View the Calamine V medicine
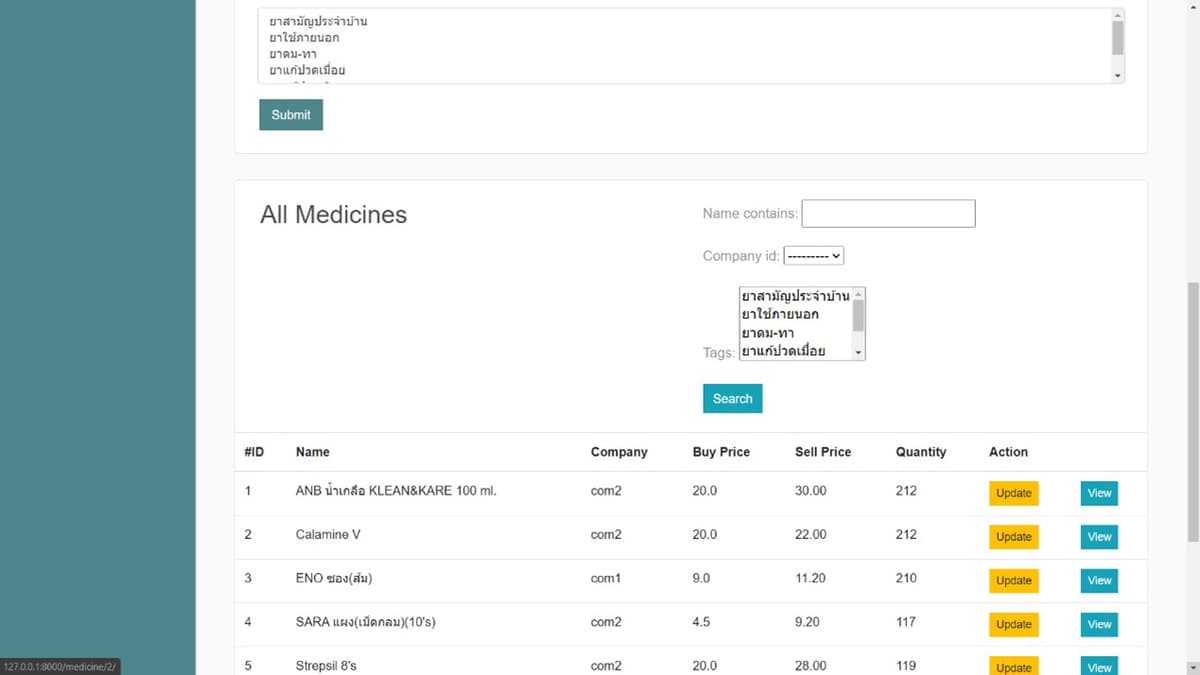Image resolution: width=1200 pixels, height=675 pixels. [1099, 537]
